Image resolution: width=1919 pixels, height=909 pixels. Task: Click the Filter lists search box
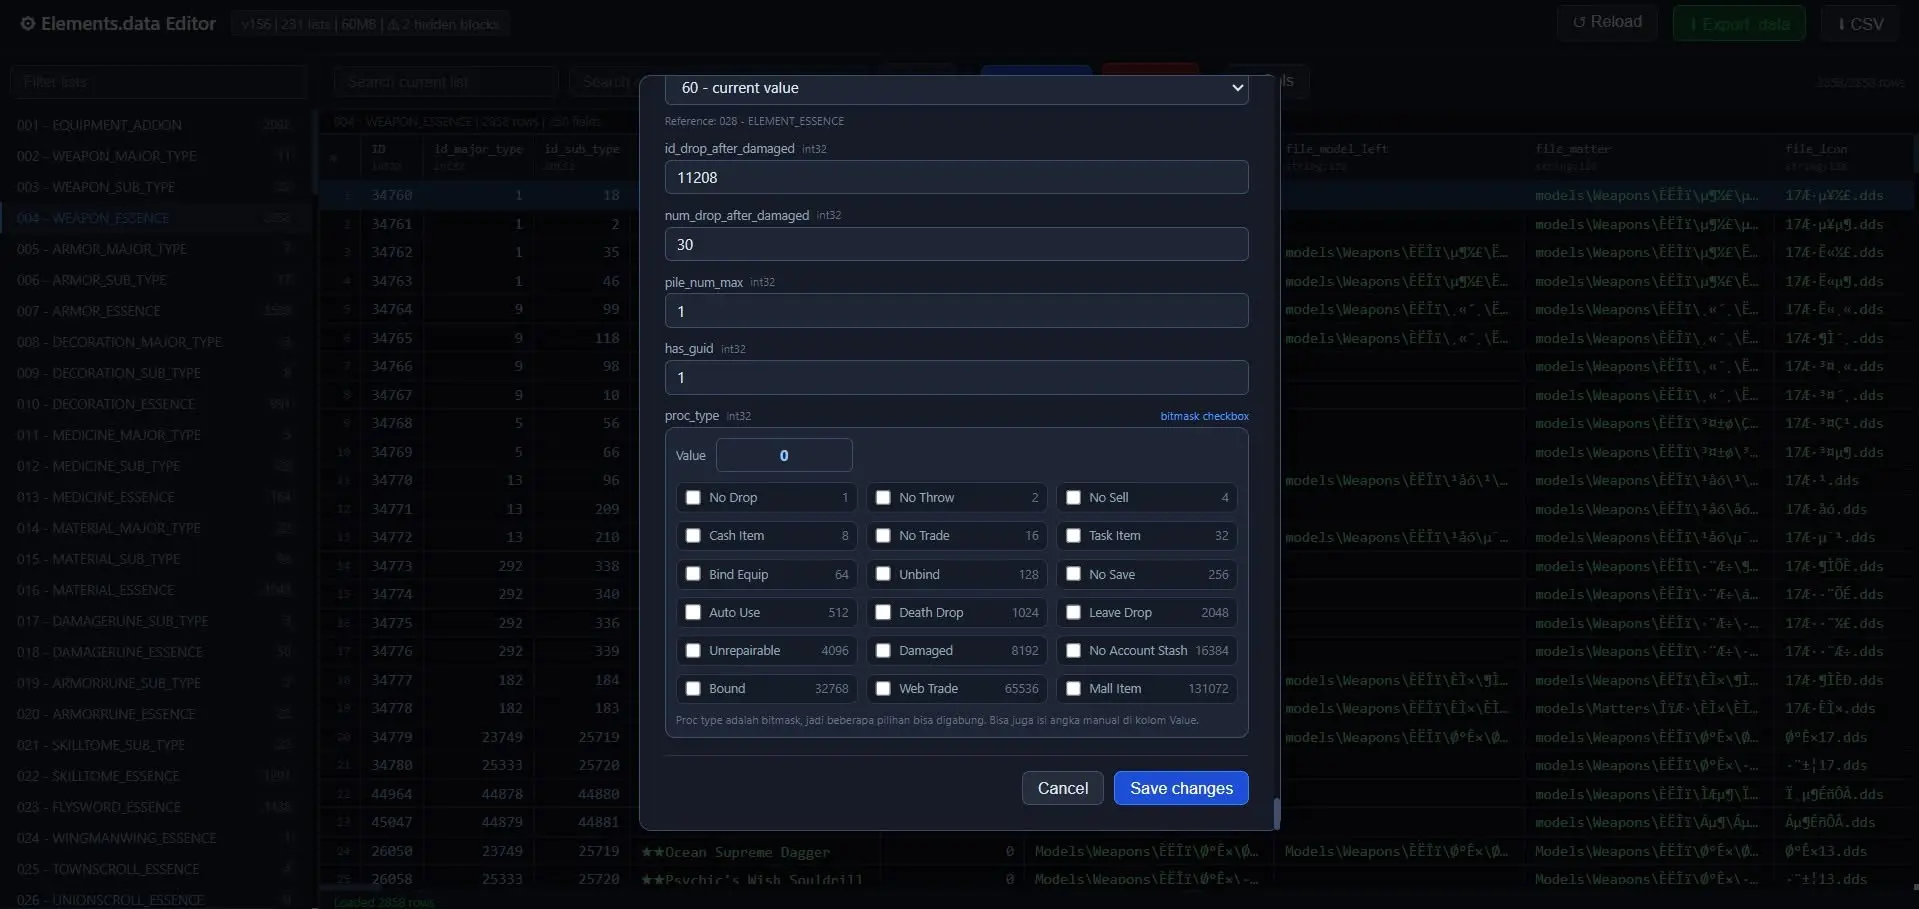tap(158, 82)
